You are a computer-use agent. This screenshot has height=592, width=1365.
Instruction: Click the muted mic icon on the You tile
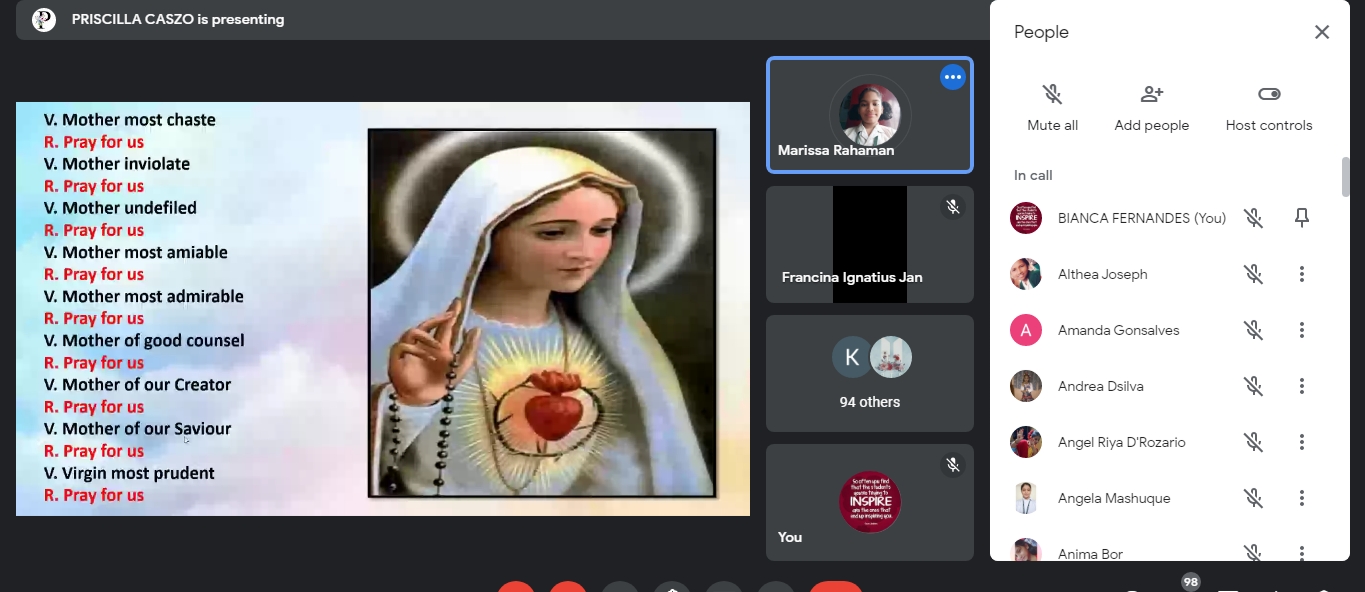[x=953, y=465]
